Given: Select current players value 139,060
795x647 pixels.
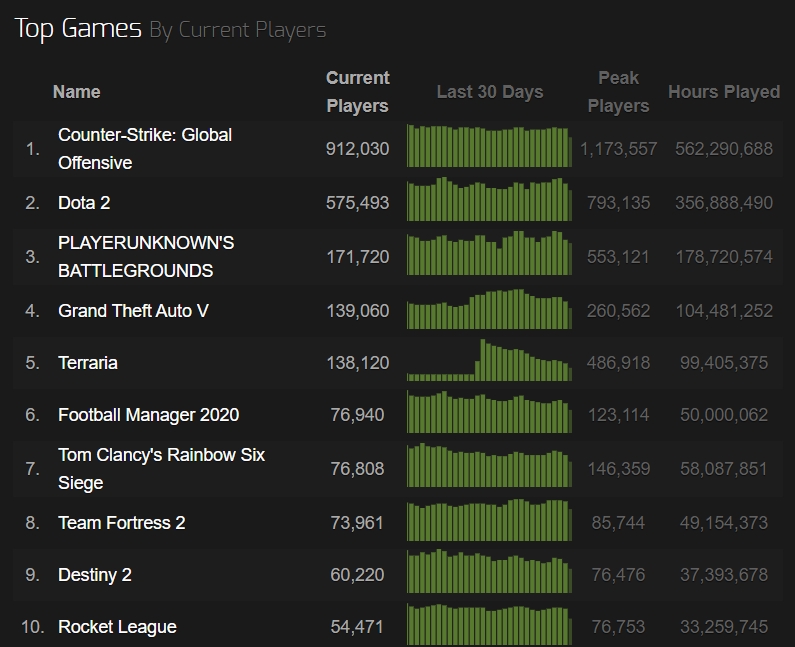Looking at the screenshot, I should (357, 311).
